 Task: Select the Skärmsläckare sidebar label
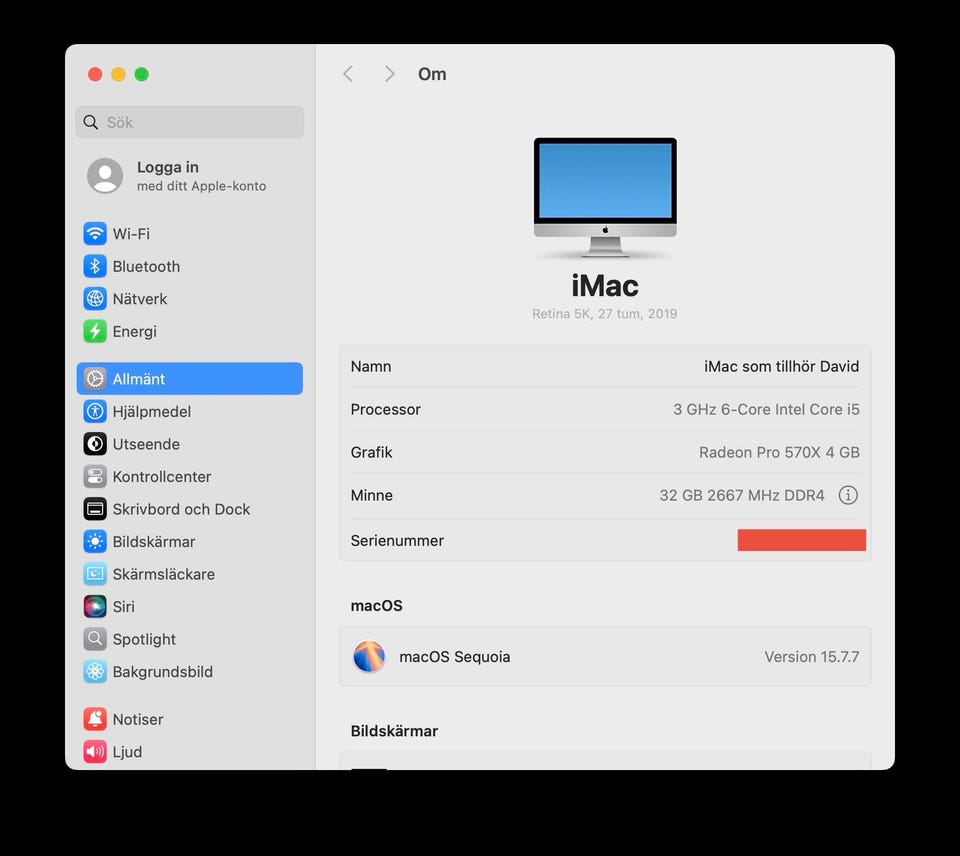tap(163, 573)
